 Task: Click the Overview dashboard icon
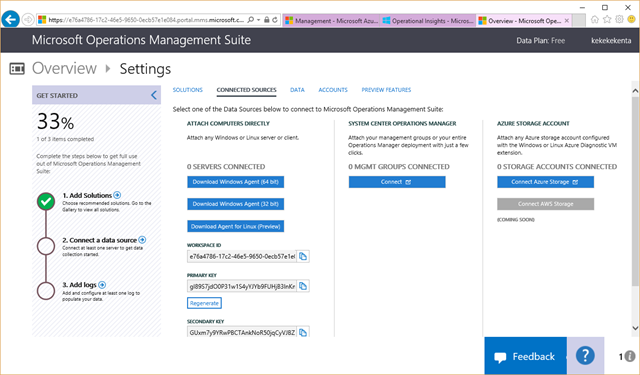pyautogui.click(x=17, y=69)
